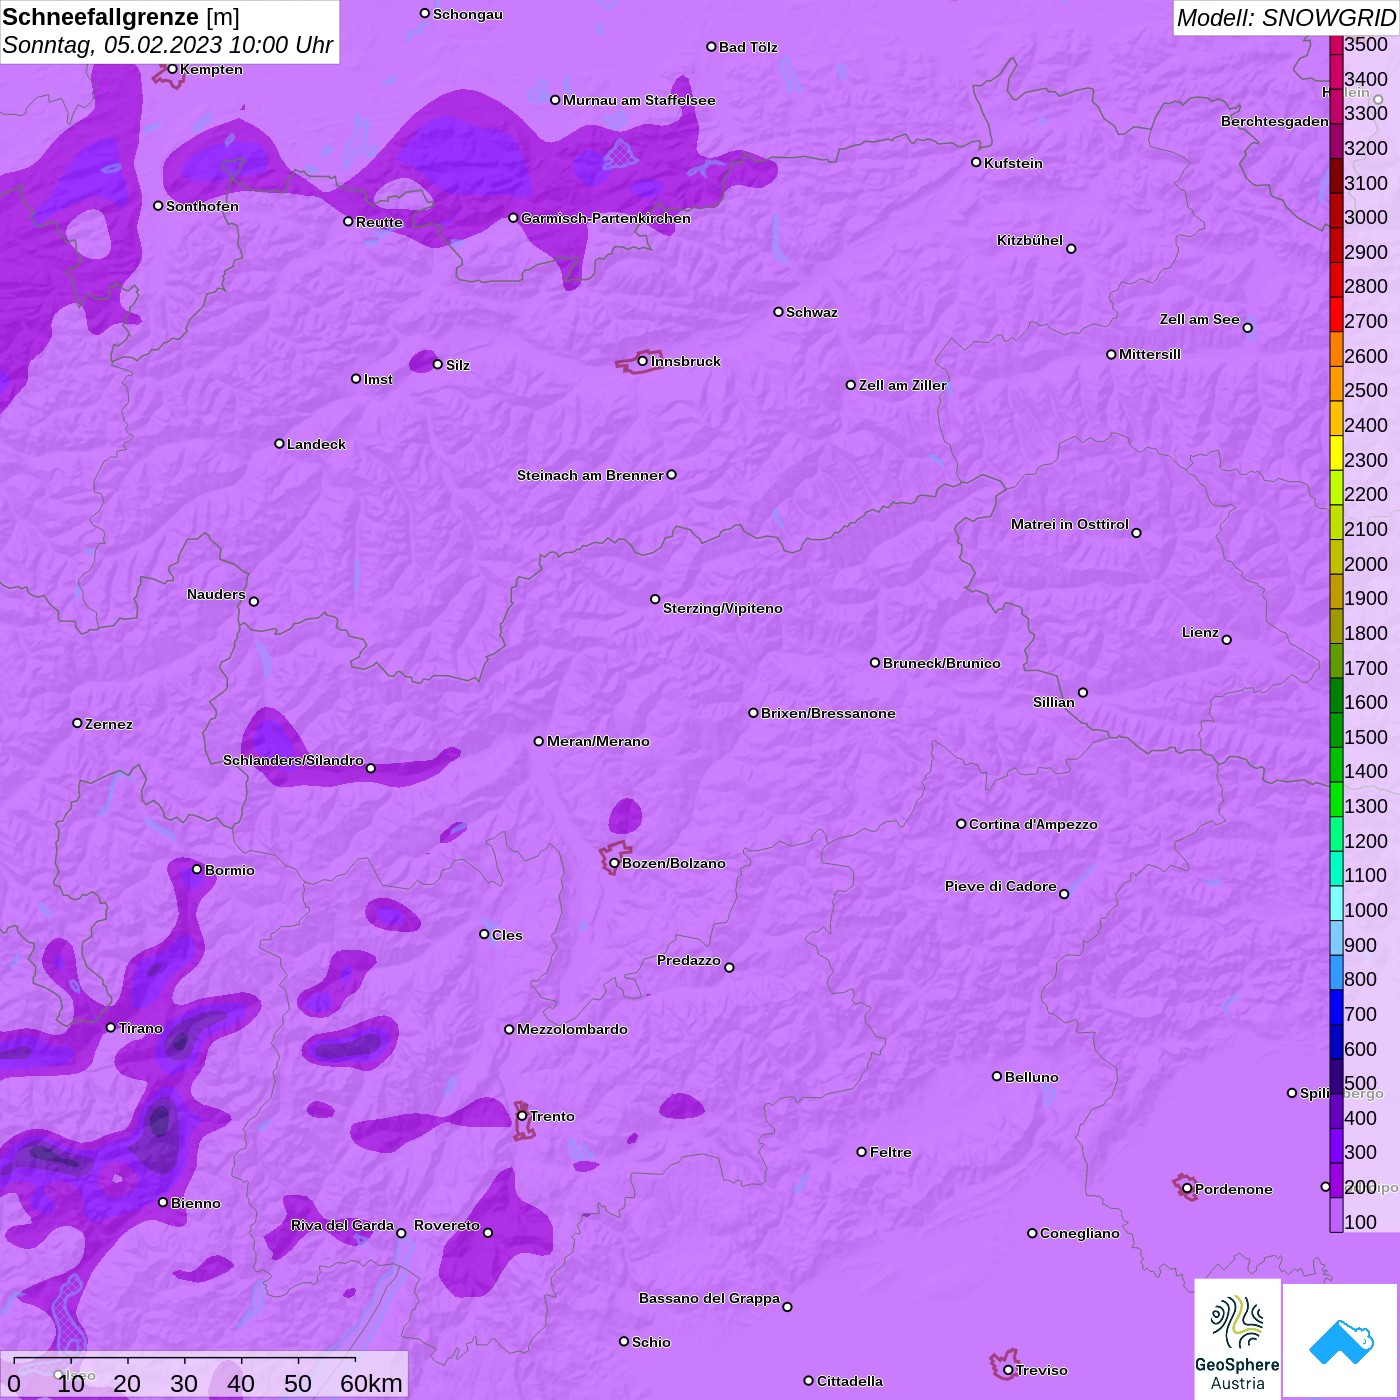Click the 'Modell: SNOWGRID' label
The image size is (1400, 1400).
point(1286,18)
